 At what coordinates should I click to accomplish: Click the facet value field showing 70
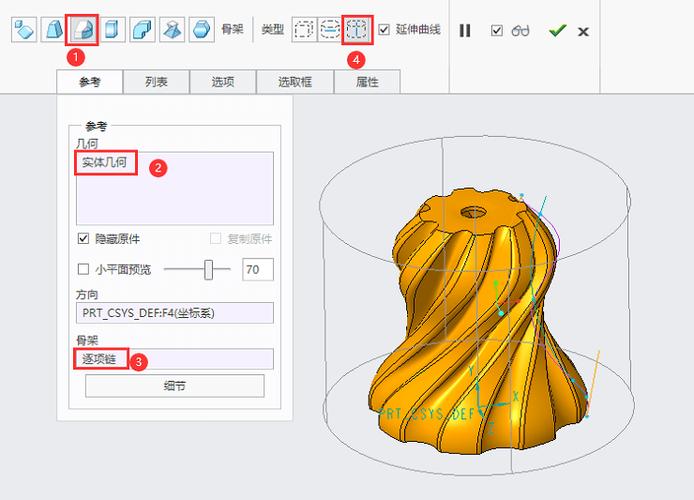[257, 269]
